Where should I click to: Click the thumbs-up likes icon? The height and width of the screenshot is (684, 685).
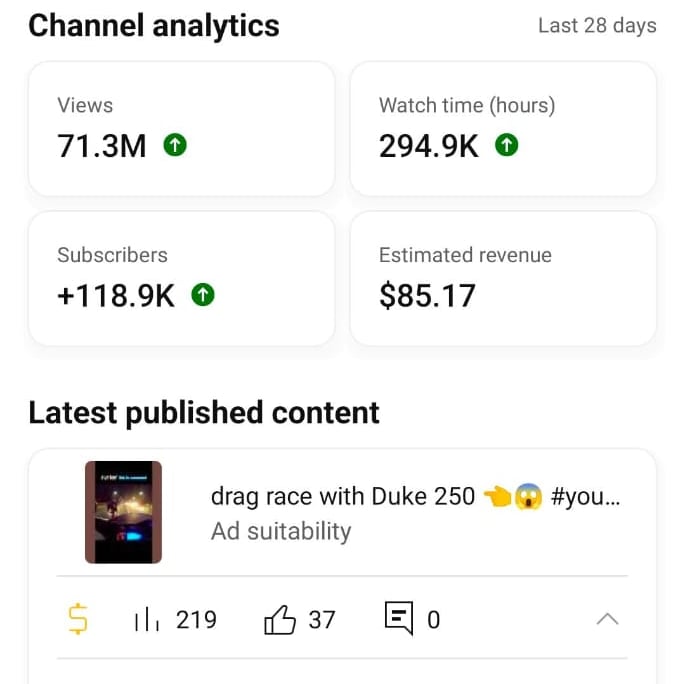tap(279, 621)
